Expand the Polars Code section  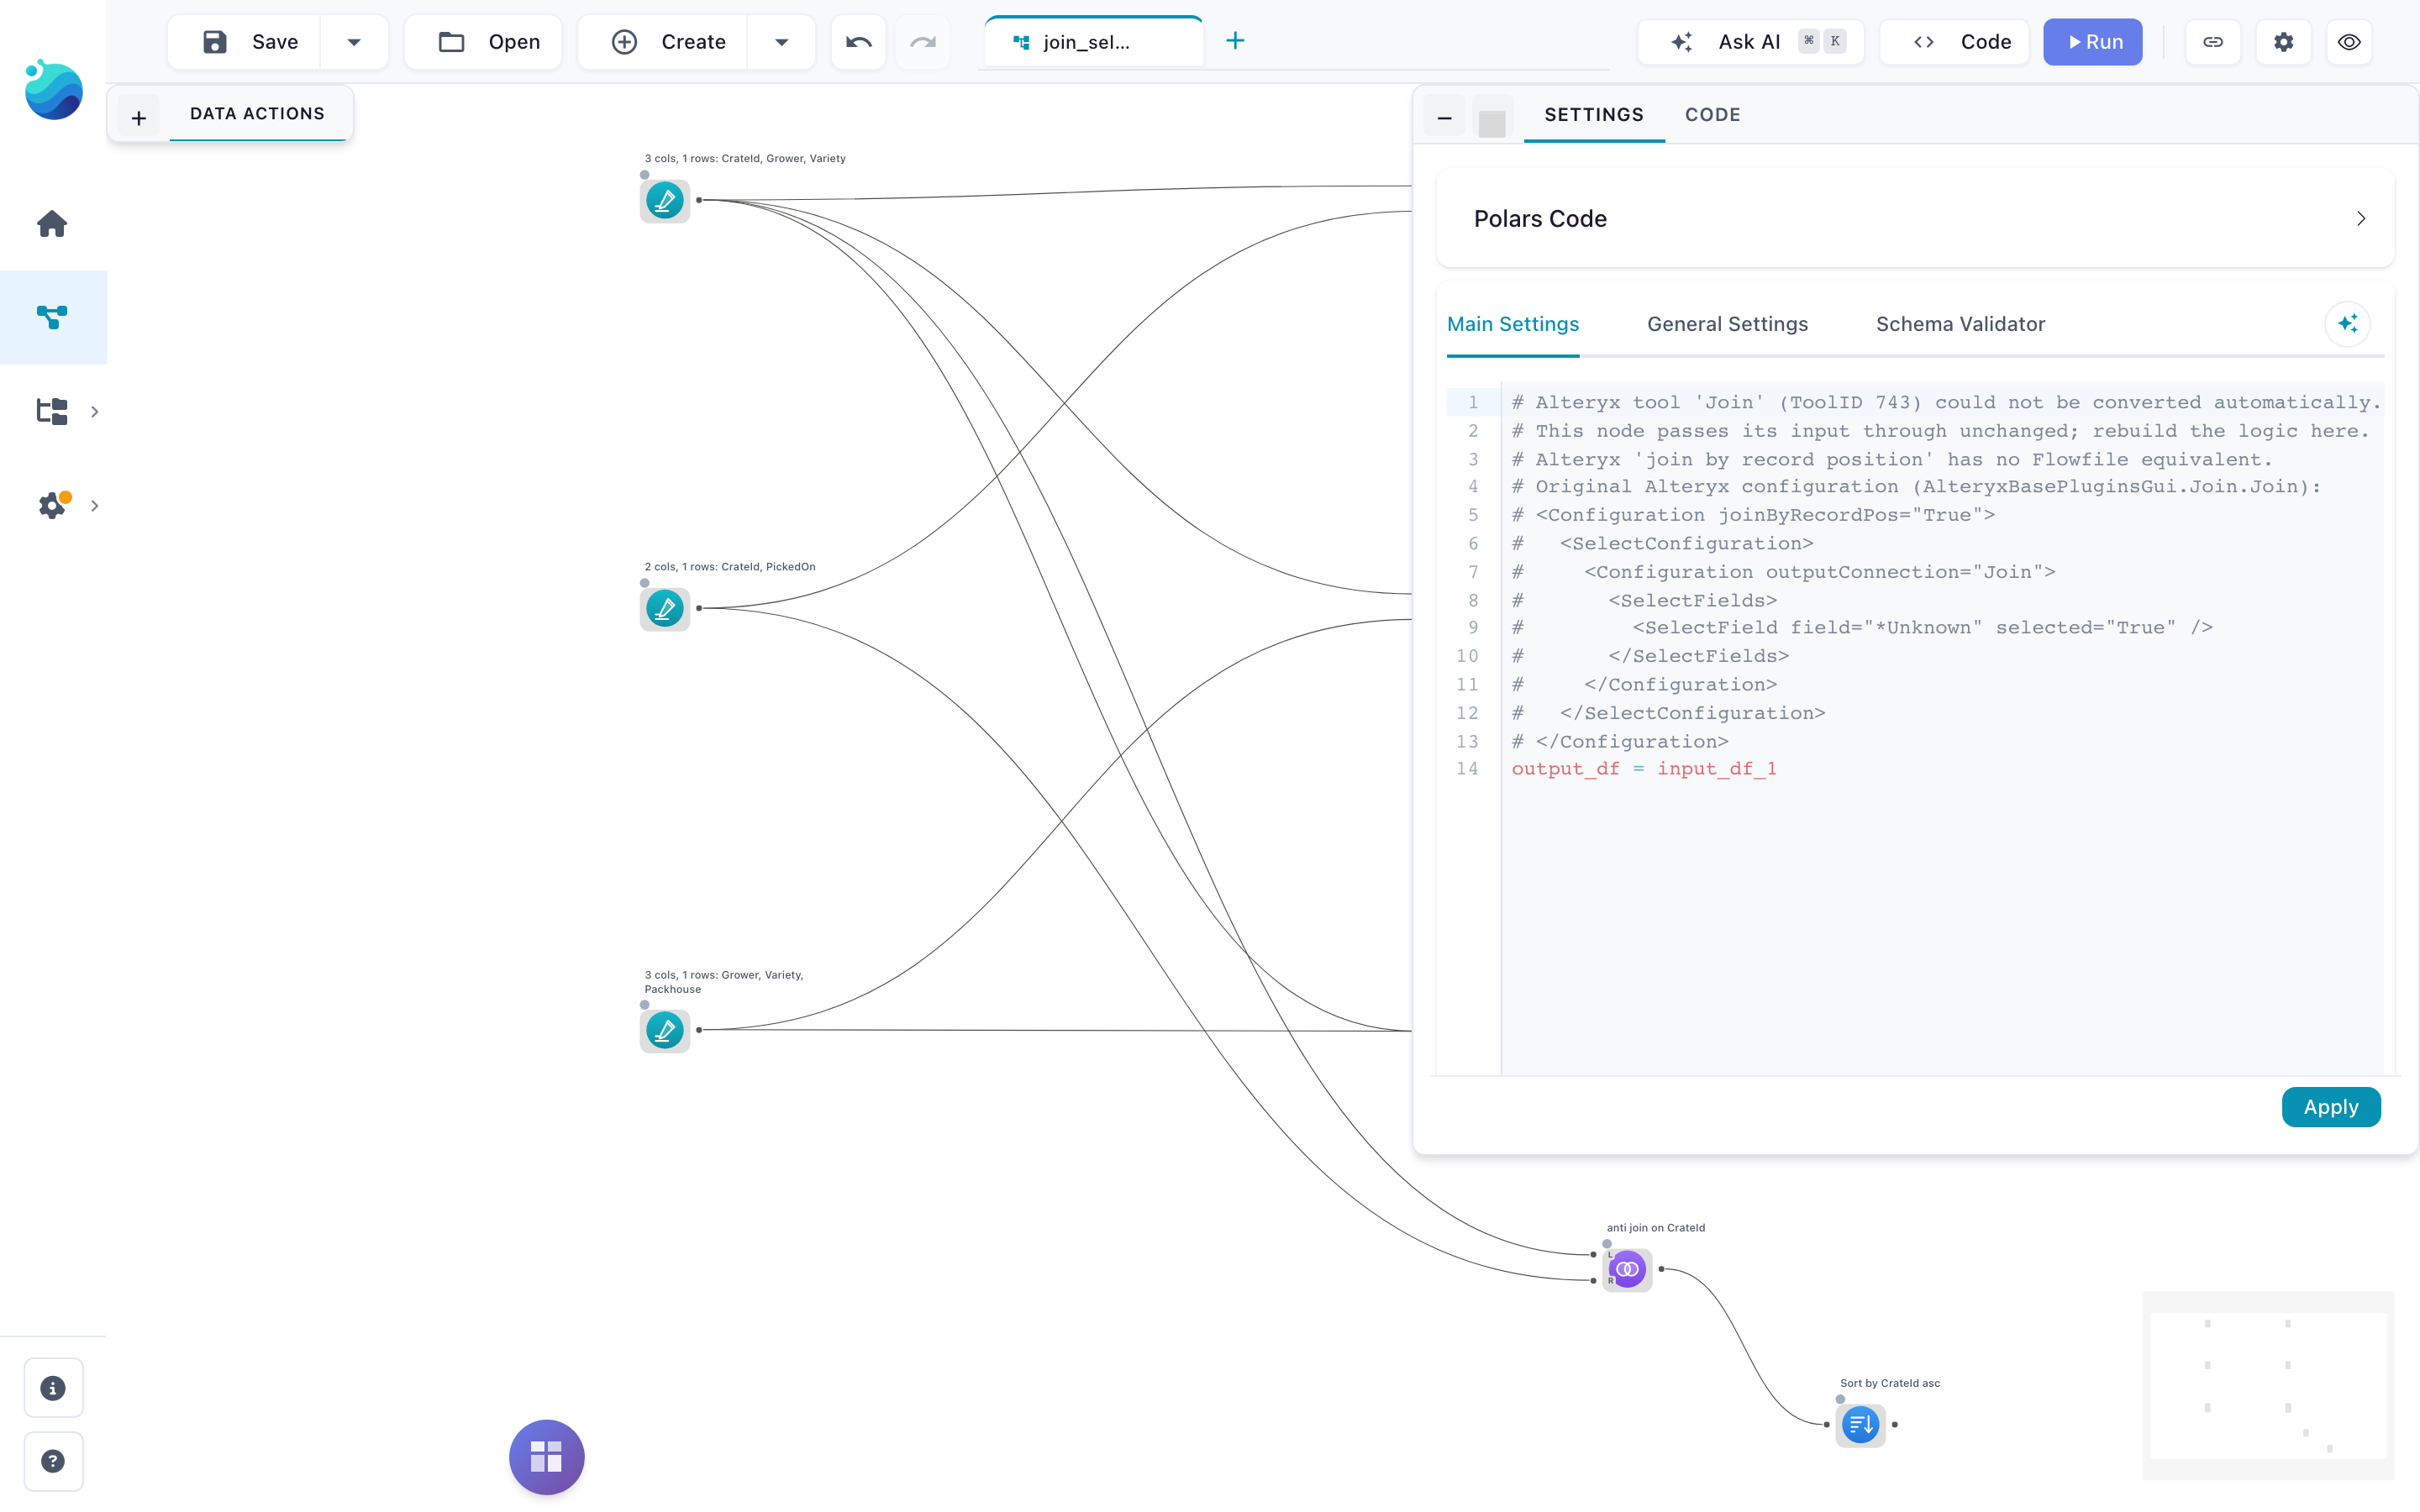tap(1914, 218)
